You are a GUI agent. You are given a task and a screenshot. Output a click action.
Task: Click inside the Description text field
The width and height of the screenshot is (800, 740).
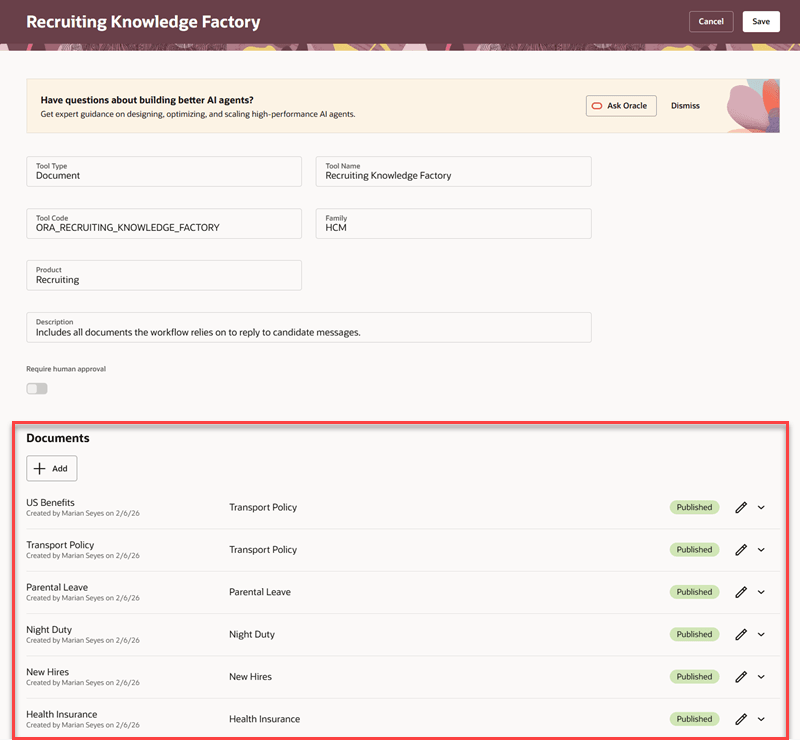(x=300, y=327)
